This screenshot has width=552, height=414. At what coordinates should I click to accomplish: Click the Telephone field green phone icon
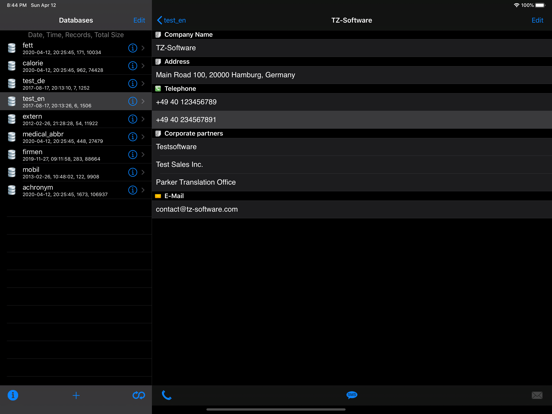158,89
